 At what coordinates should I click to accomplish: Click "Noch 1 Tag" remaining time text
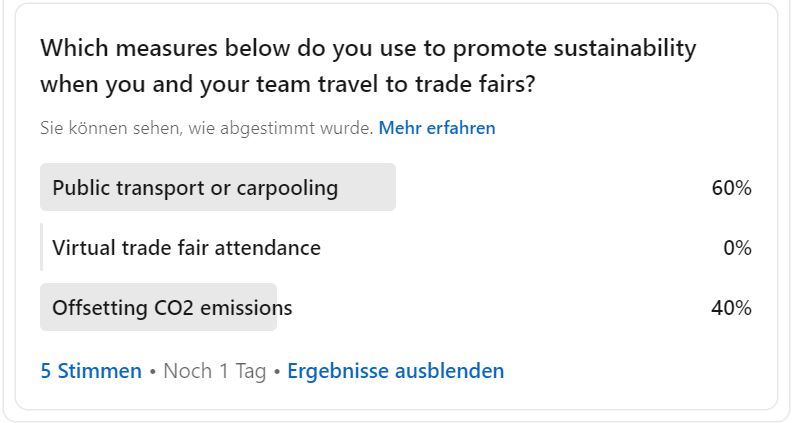pos(214,371)
